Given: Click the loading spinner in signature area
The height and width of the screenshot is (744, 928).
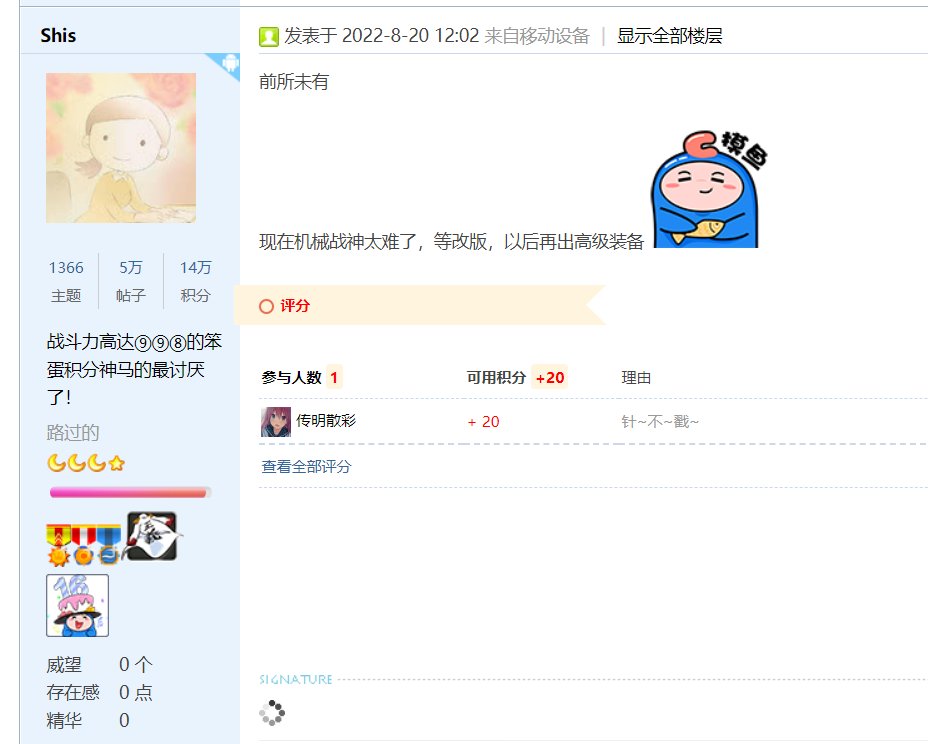Looking at the screenshot, I should pyautogui.click(x=272, y=713).
